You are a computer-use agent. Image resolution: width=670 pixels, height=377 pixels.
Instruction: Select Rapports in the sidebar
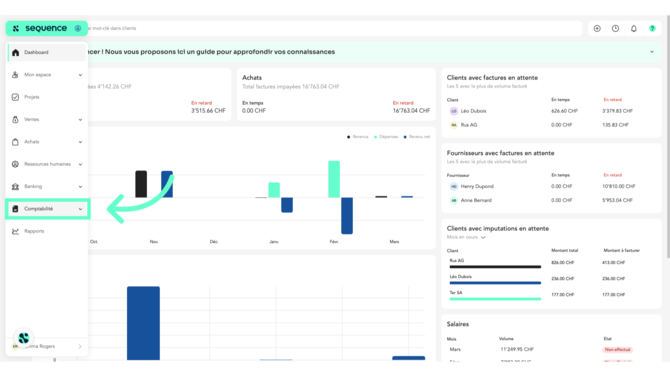[x=34, y=231]
